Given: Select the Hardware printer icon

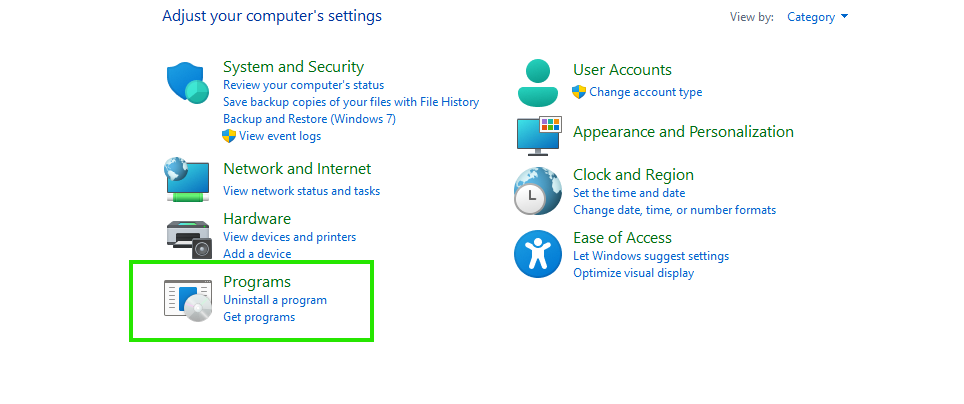Looking at the screenshot, I should point(188,239).
